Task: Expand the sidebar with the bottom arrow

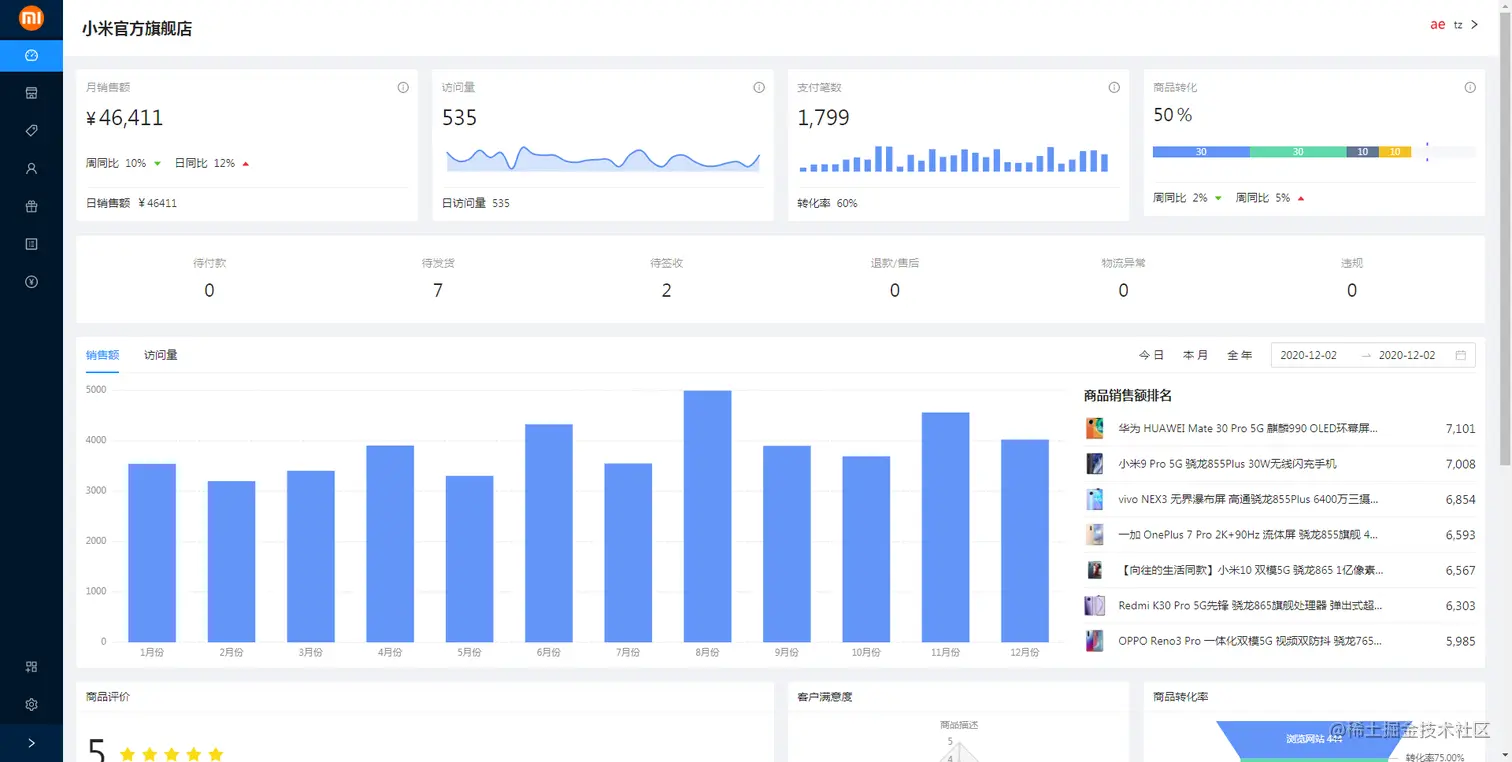Action: coord(31,743)
